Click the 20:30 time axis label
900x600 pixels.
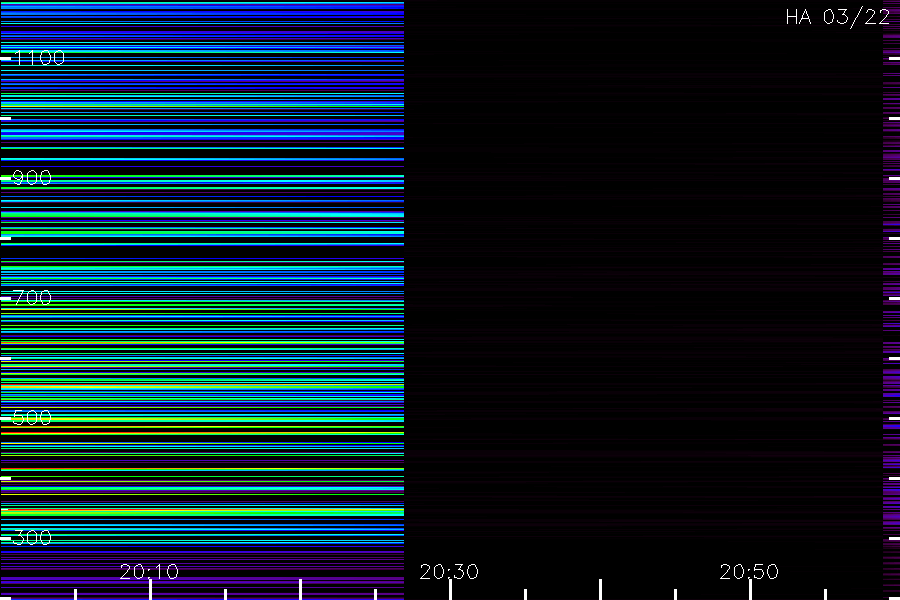coord(449,572)
